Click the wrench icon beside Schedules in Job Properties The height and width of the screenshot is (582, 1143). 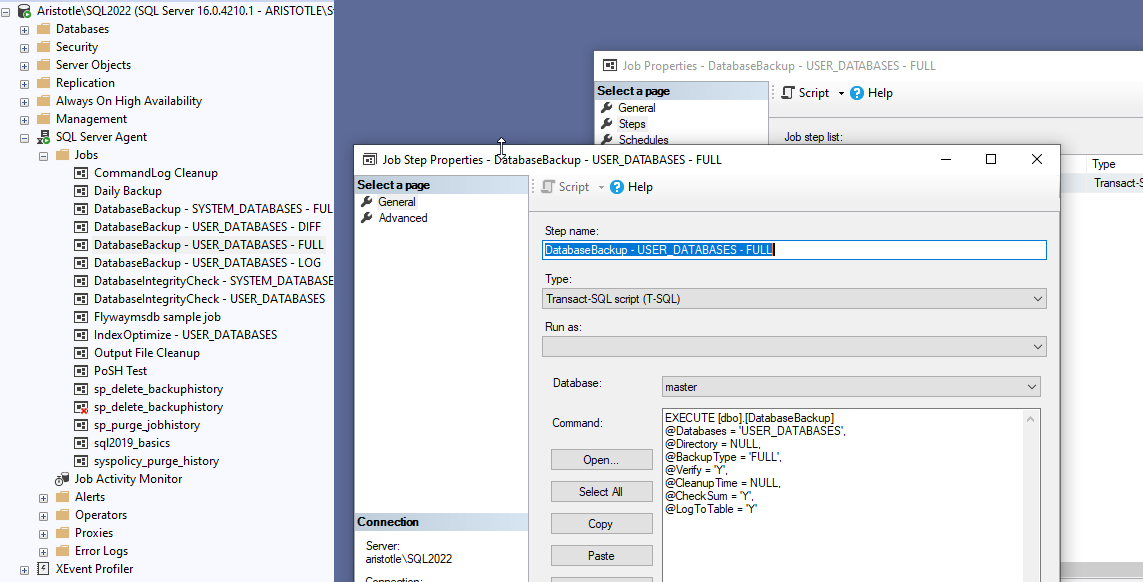tap(606, 139)
